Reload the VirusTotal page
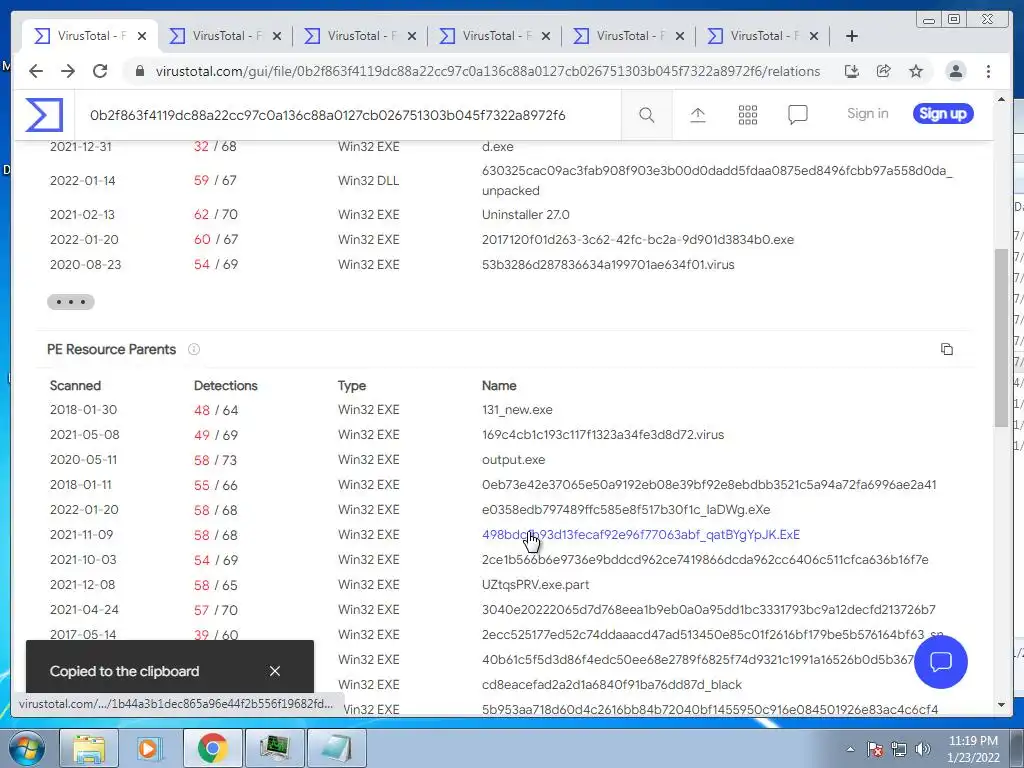The width and height of the screenshot is (1024, 768). (100, 71)
